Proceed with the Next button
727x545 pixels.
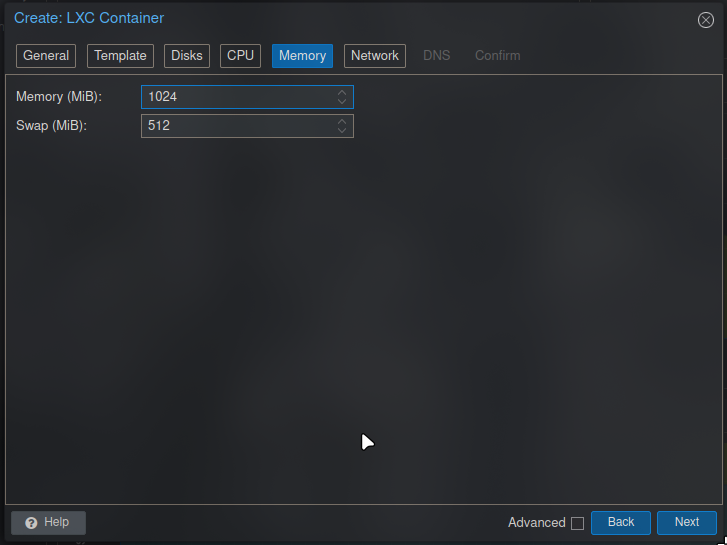pyautogui.click(x=686, y=522)
